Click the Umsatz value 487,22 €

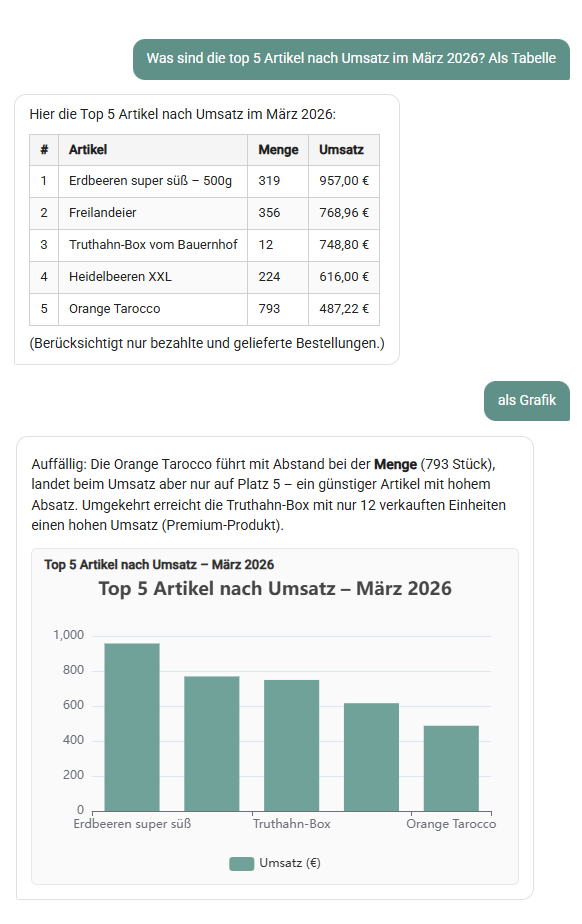[x=344, y=309]
